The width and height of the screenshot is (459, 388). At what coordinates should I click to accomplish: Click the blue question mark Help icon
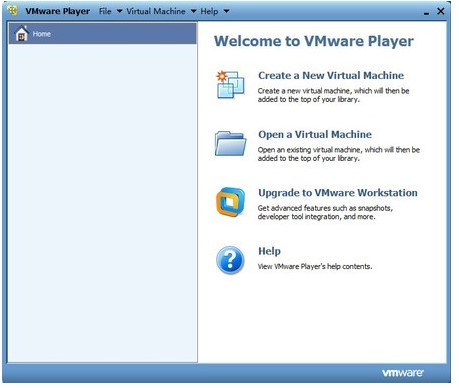tap(230, 260)
